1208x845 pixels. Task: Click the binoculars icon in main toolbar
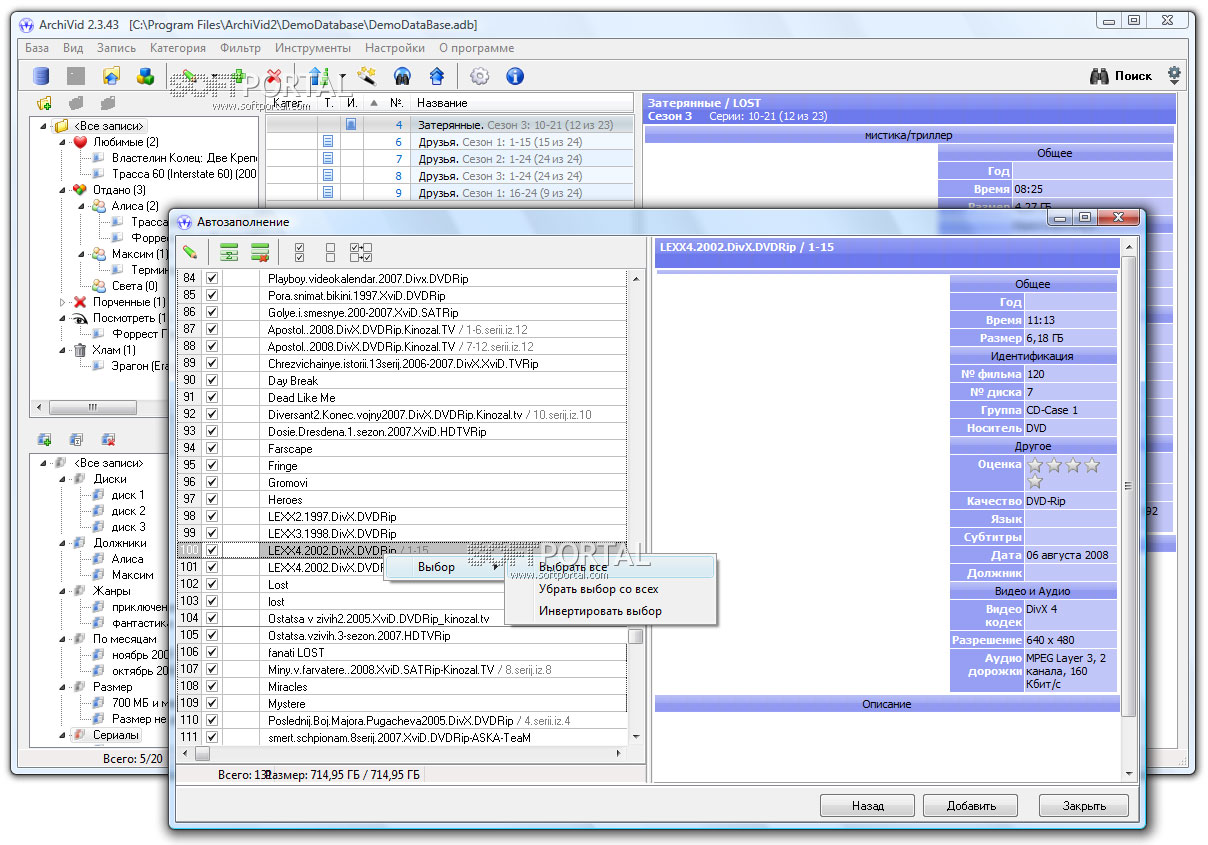[403, 76]
